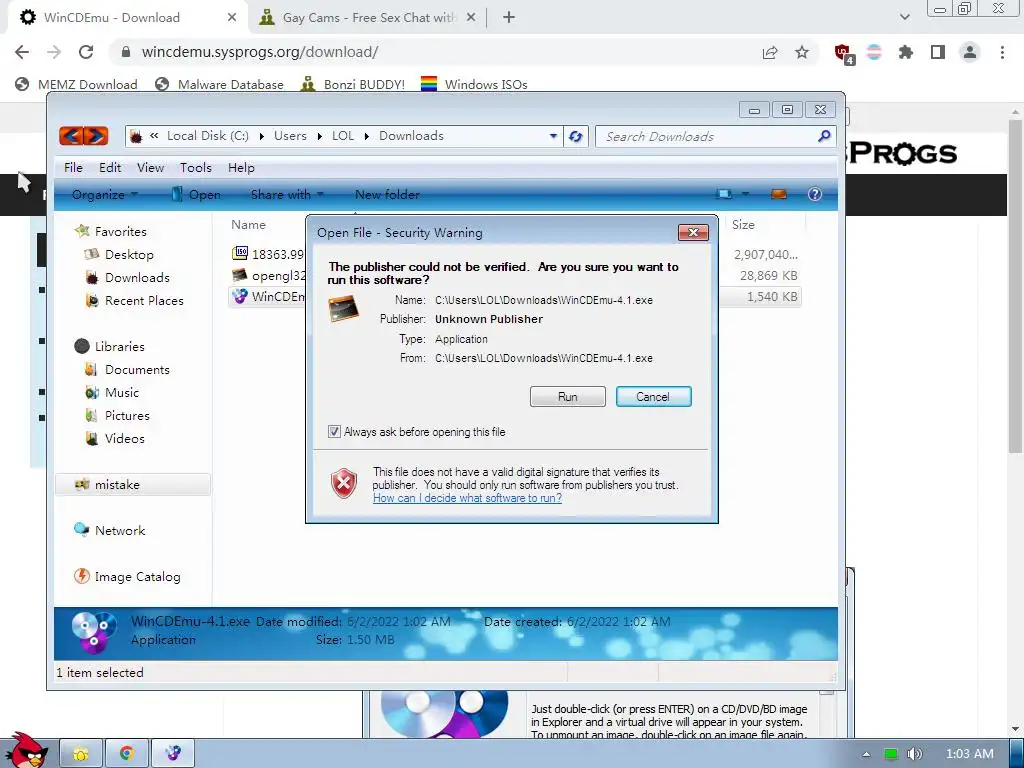The image size is (1024, 768).
Task: Open the MEMZ Download bookmark
Action: pos(76,84)
